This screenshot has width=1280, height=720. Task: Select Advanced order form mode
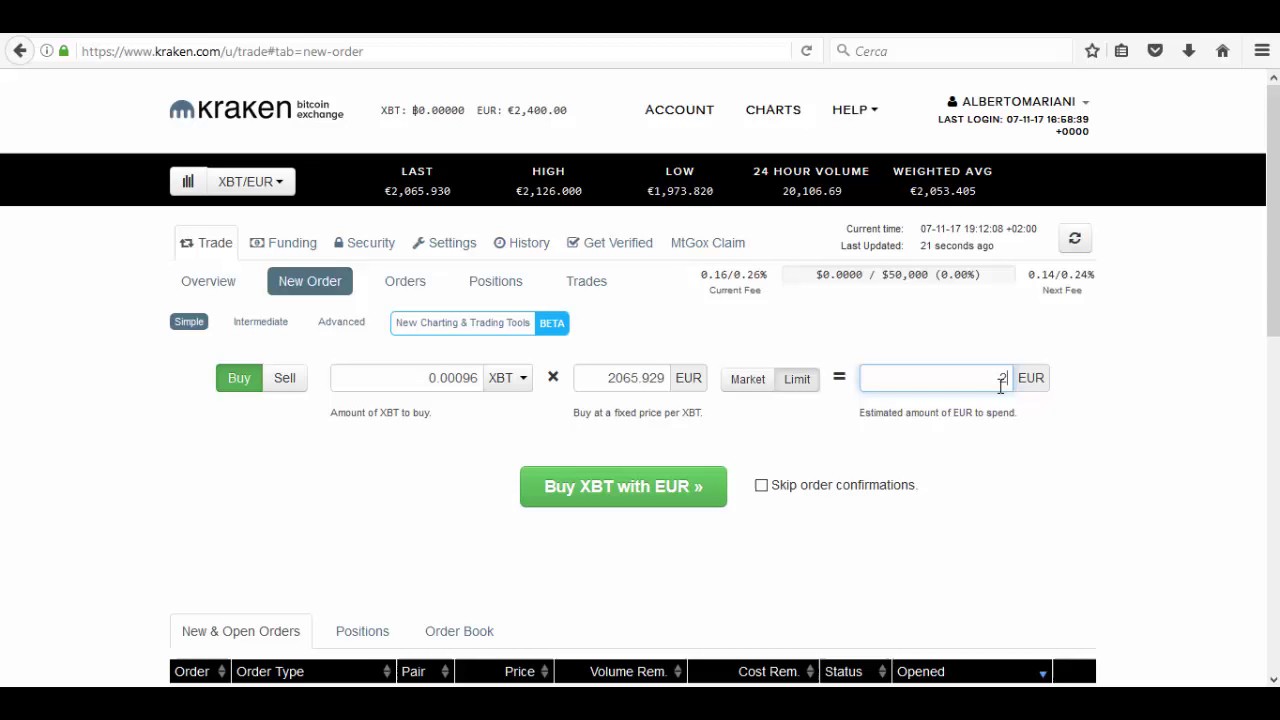tap(341, 322)
